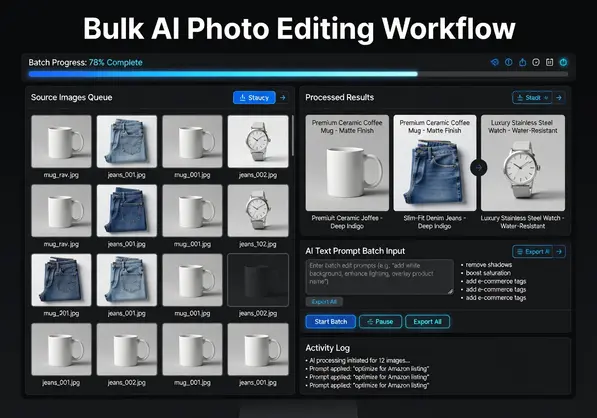This screenshot has height=418, width=597.
Task: Click the tag icon in the progress header
Action: pos(495,62)
